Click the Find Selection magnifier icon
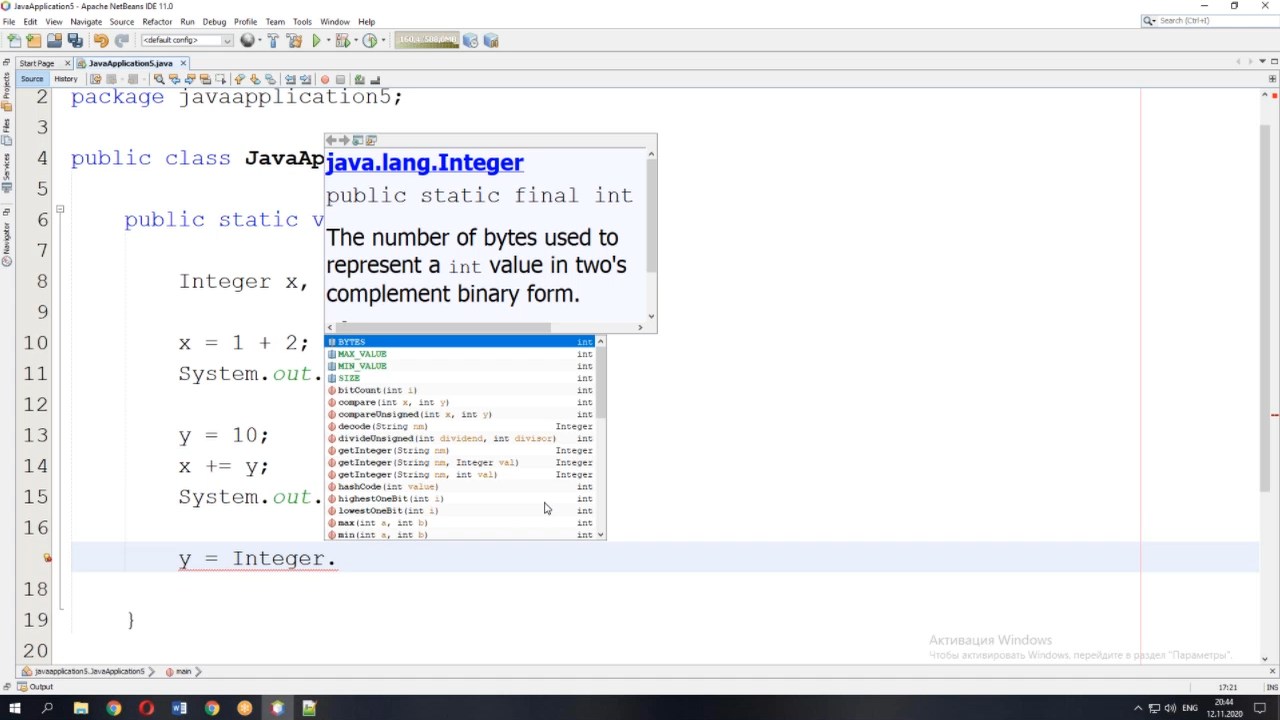Screen dimensions: 1280x720 [159, 79]
